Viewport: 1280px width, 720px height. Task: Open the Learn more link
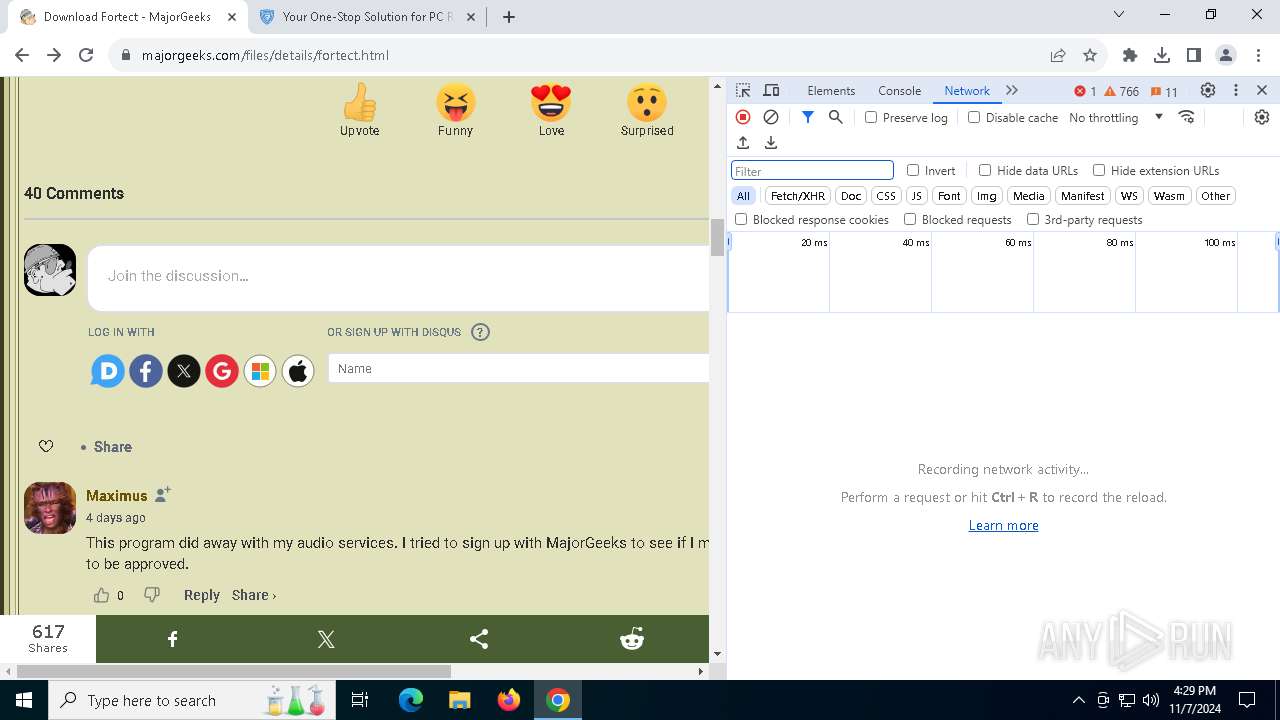tap(1003, 525)
